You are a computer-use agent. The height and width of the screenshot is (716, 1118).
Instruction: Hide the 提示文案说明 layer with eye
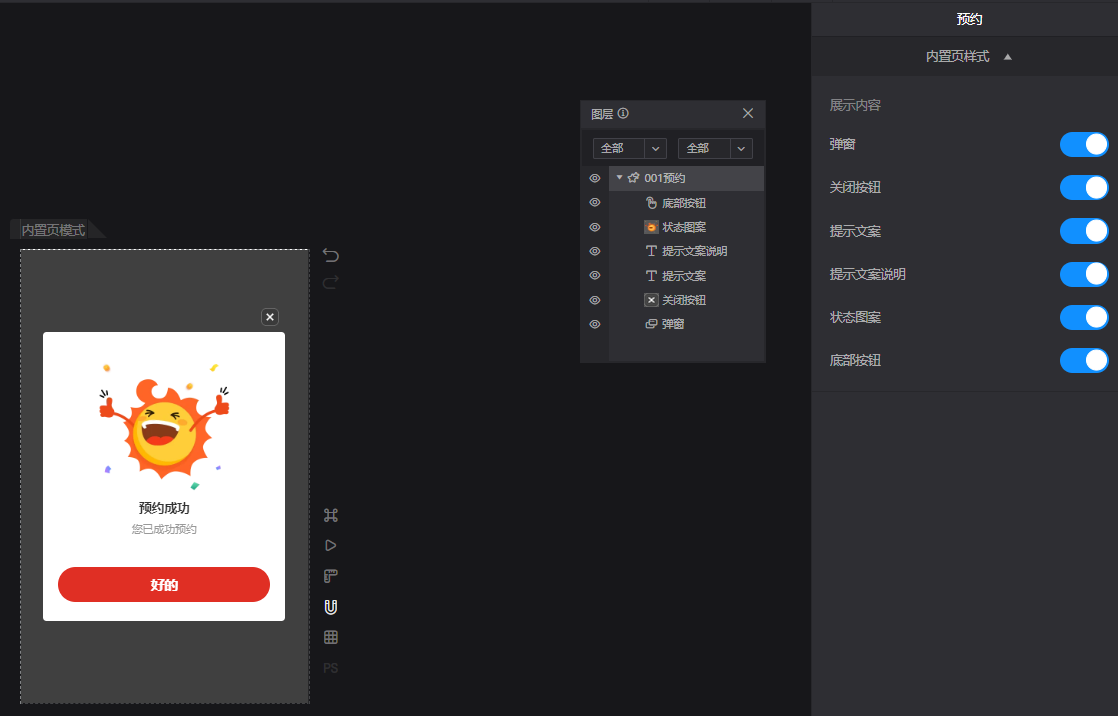tap(595, 251)
